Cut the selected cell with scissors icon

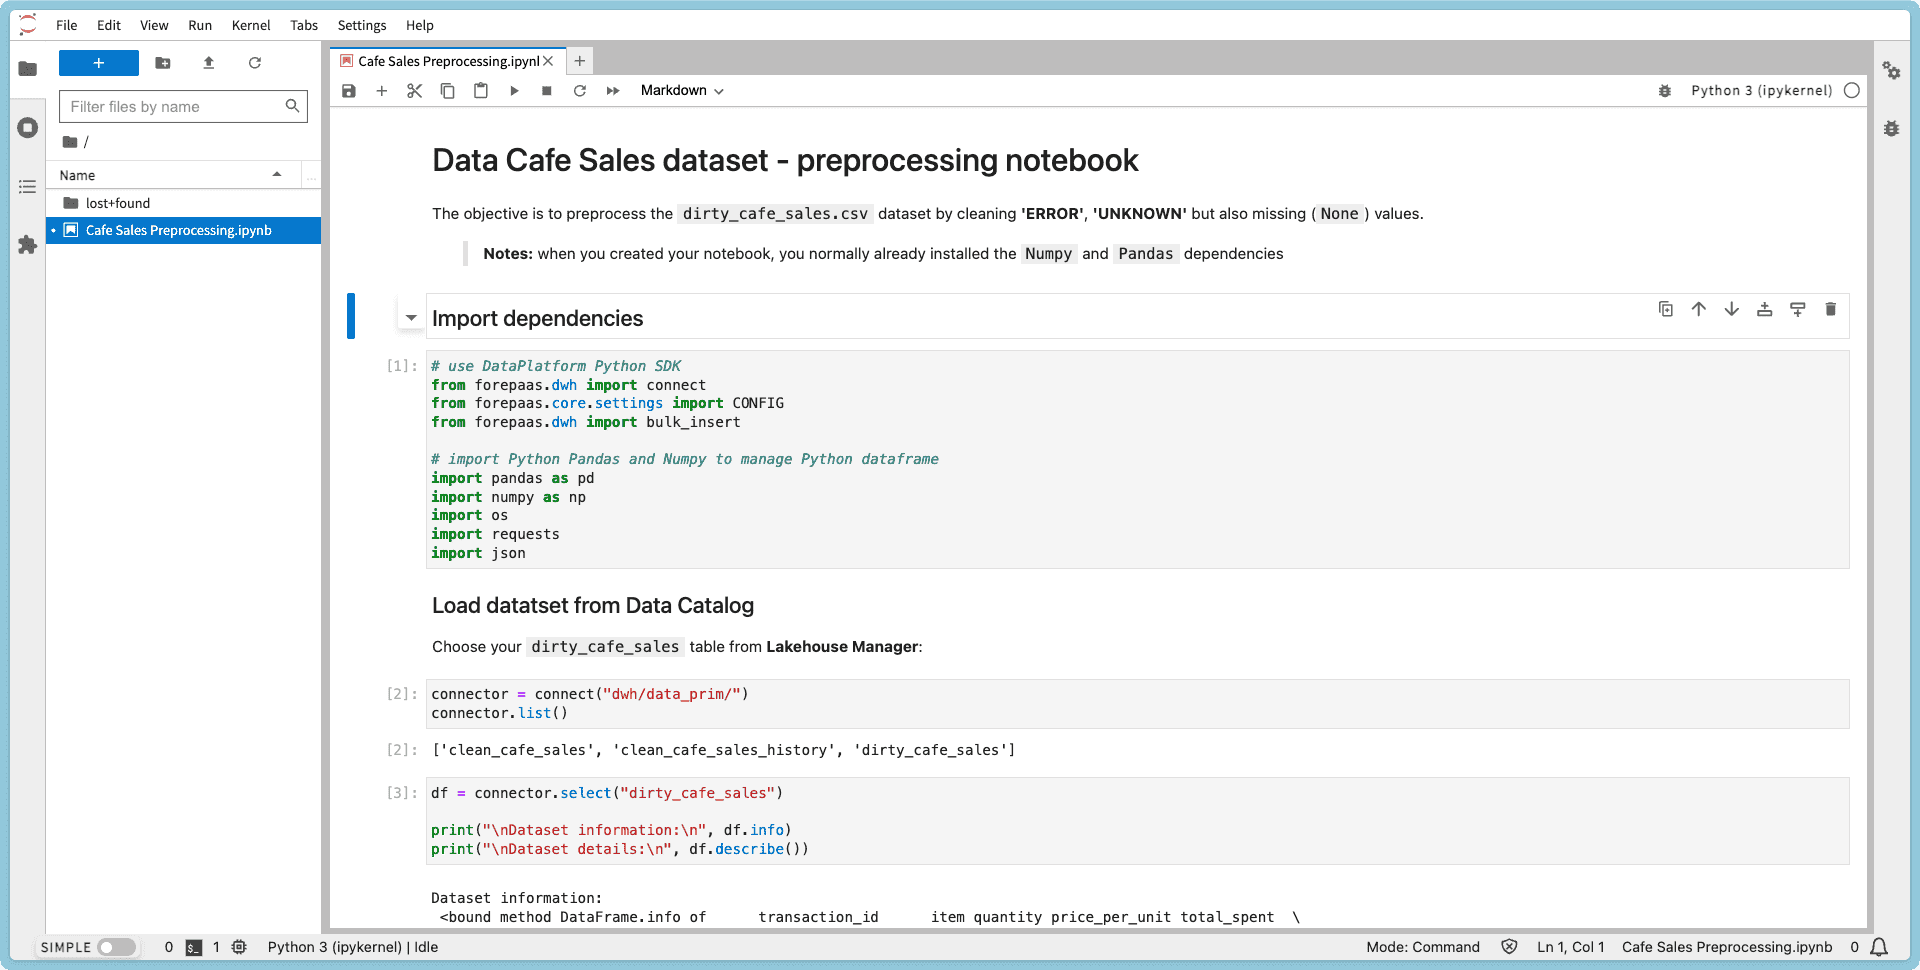(x=415, y=91)
